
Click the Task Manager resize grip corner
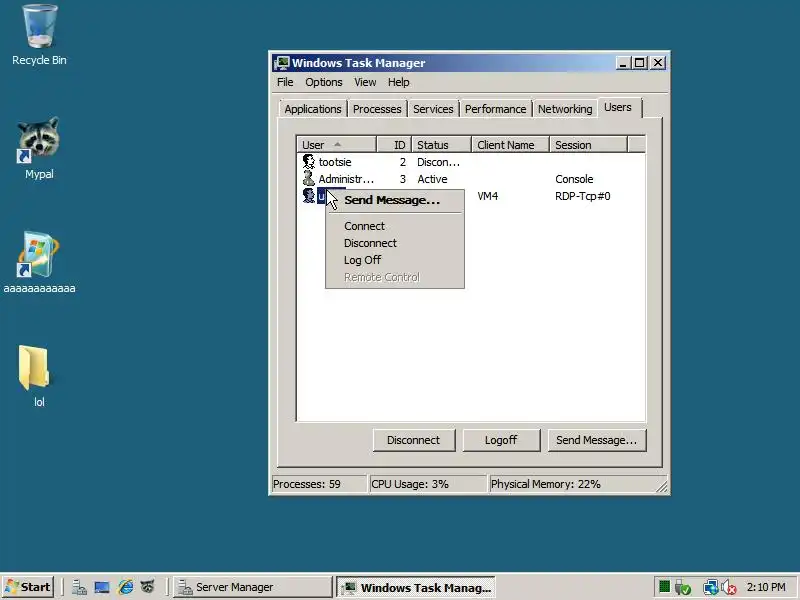(662, 487)
